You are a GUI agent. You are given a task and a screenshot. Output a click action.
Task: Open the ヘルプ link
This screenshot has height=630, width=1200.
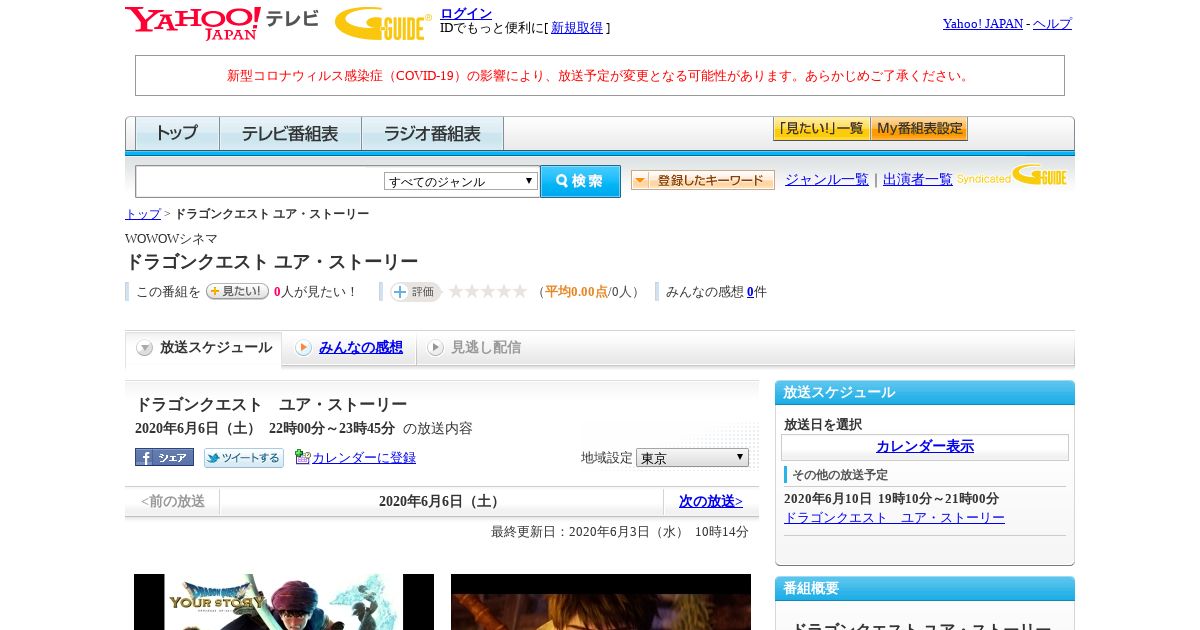click(x=1052, y=23)
